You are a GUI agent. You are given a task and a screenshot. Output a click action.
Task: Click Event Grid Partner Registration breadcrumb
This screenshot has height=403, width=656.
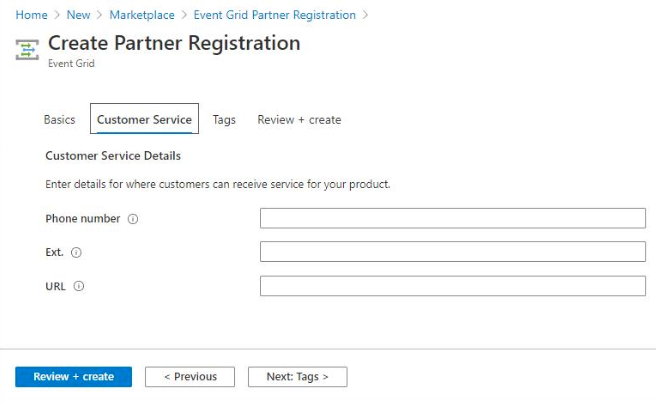coord(274,15)
